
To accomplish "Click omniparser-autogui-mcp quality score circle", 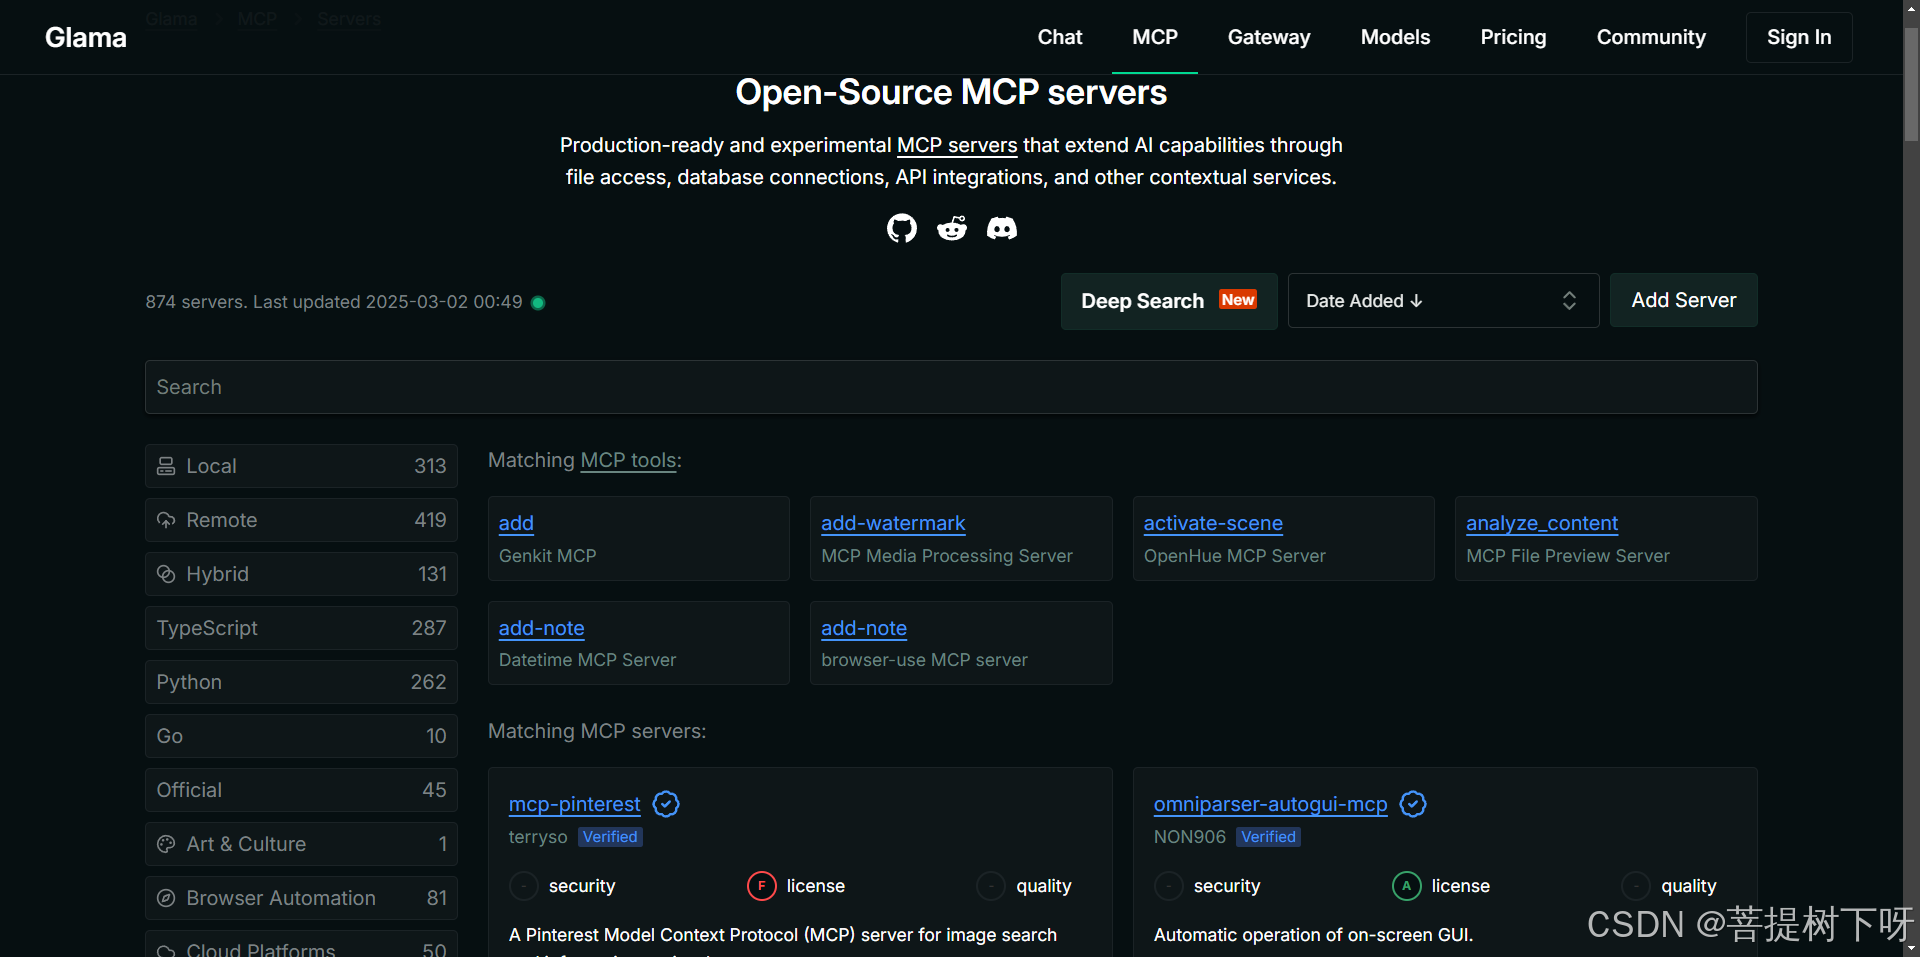I will [x=1636, y=886].
